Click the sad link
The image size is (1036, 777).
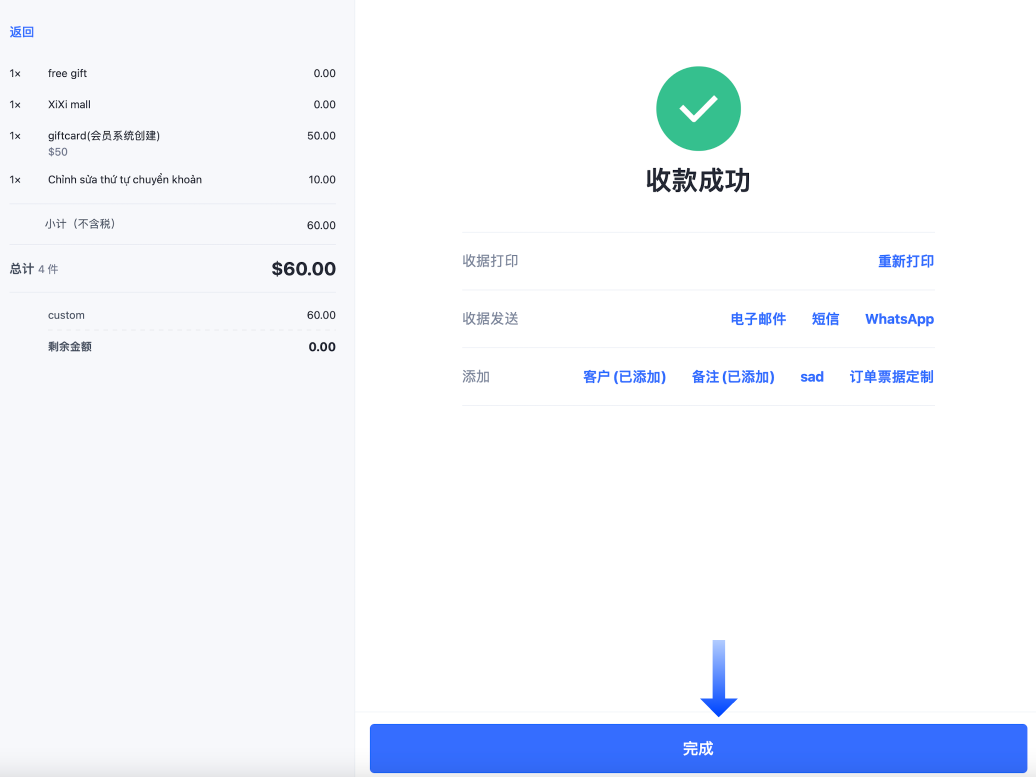coord(811,377)
